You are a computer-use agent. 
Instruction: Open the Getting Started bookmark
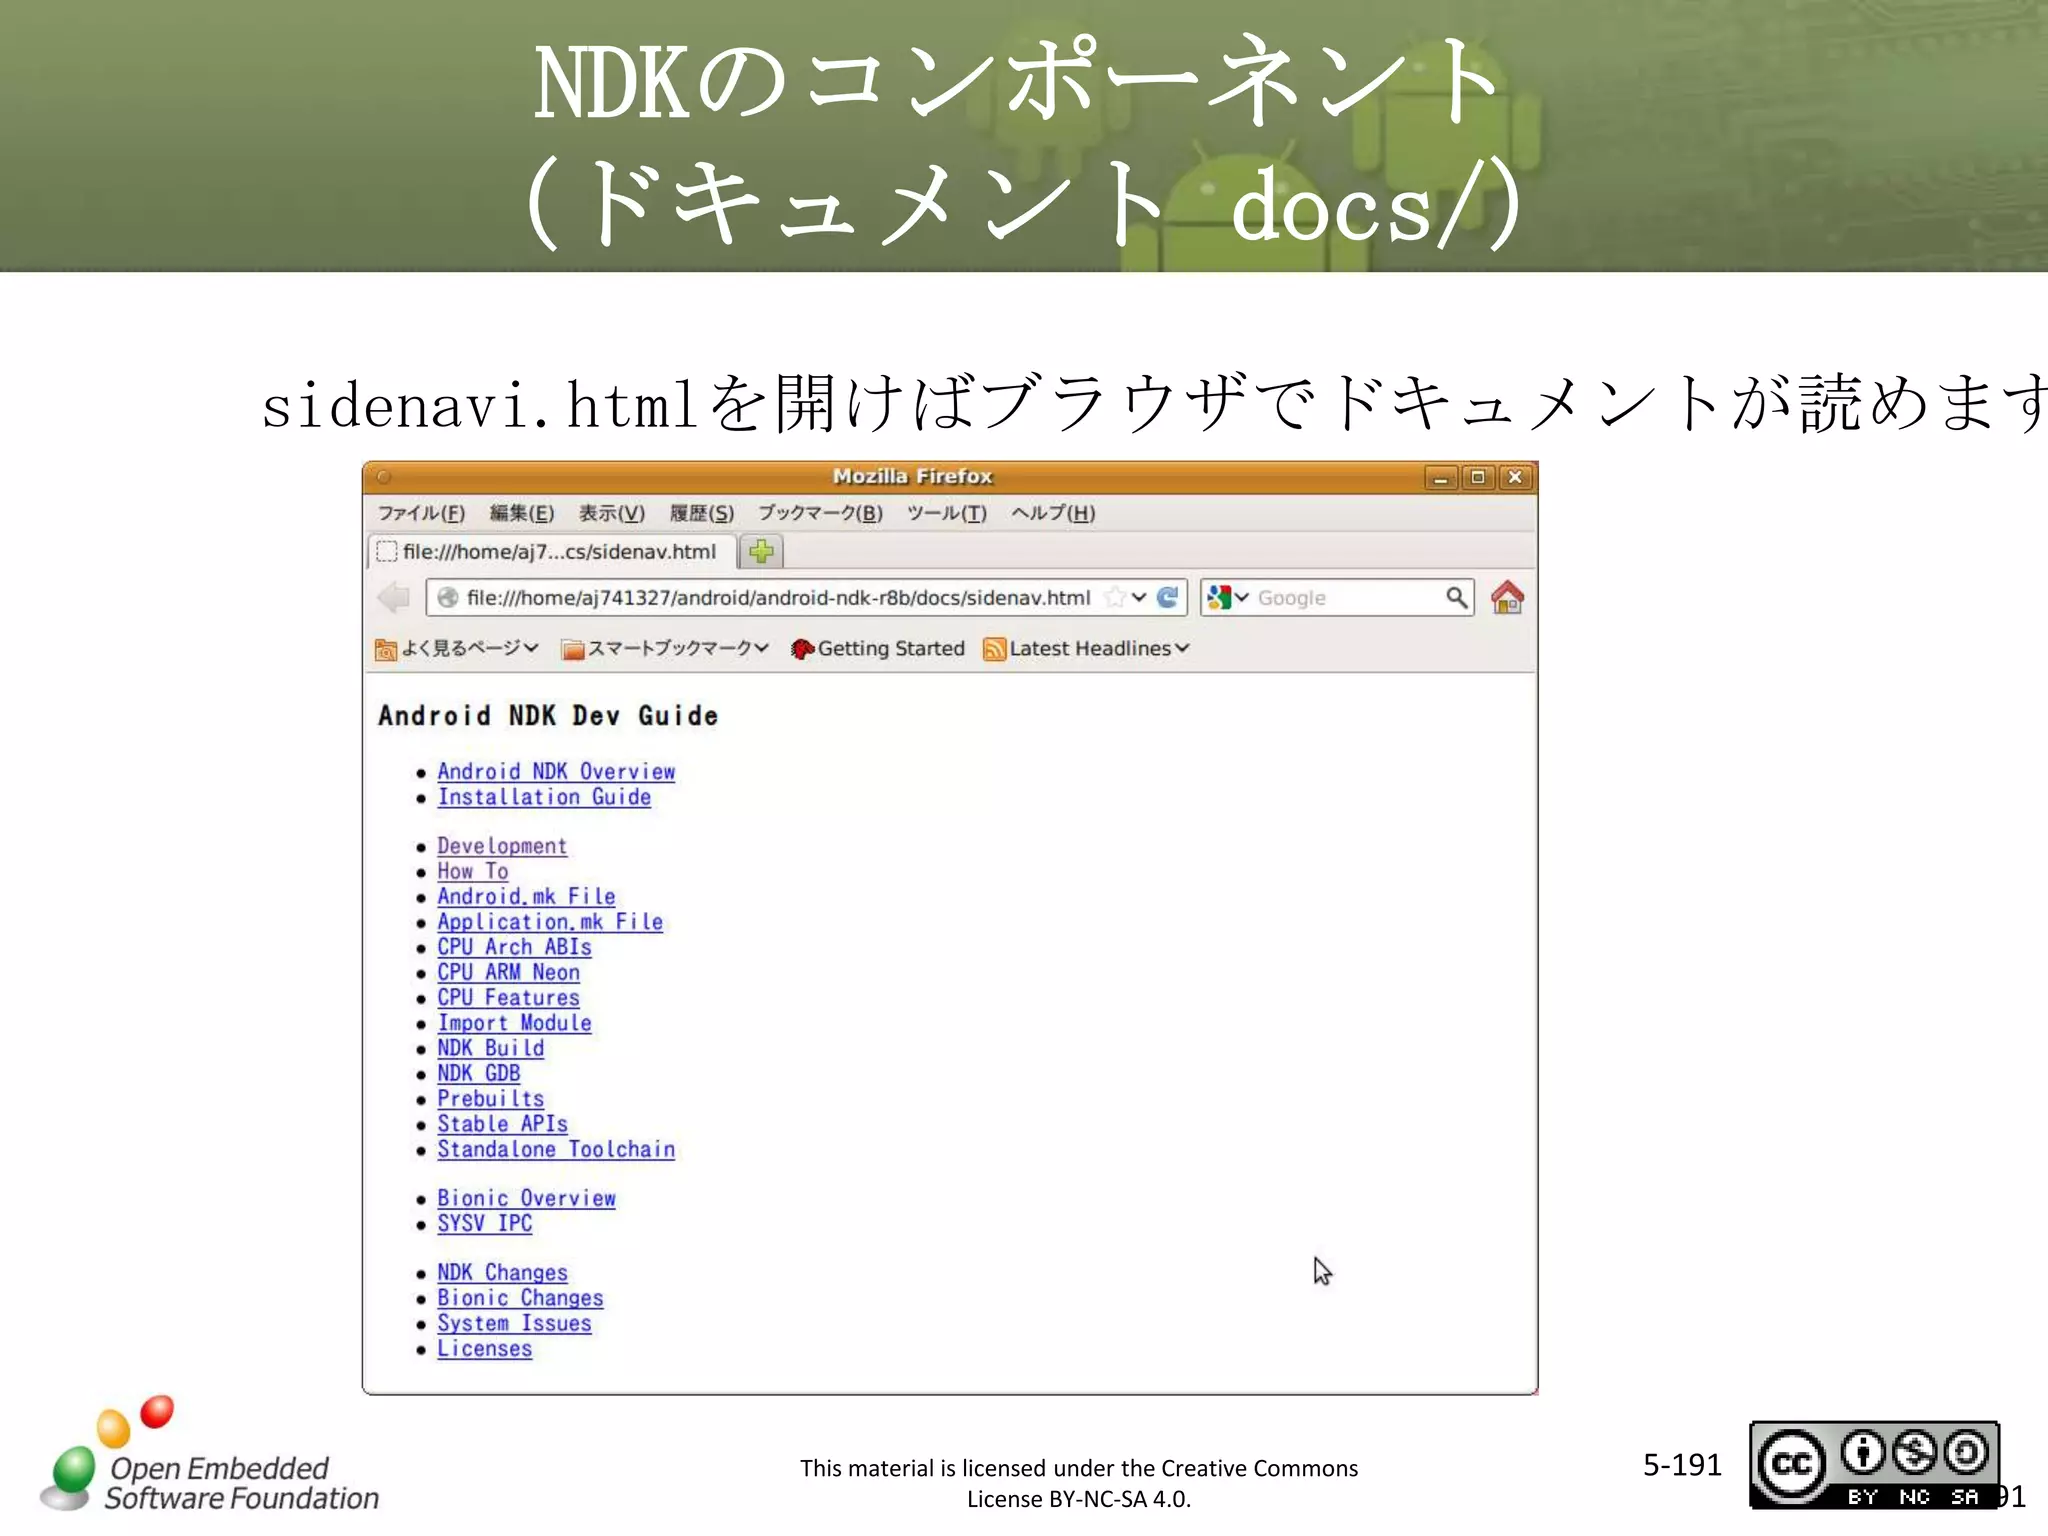pos(877,649)
